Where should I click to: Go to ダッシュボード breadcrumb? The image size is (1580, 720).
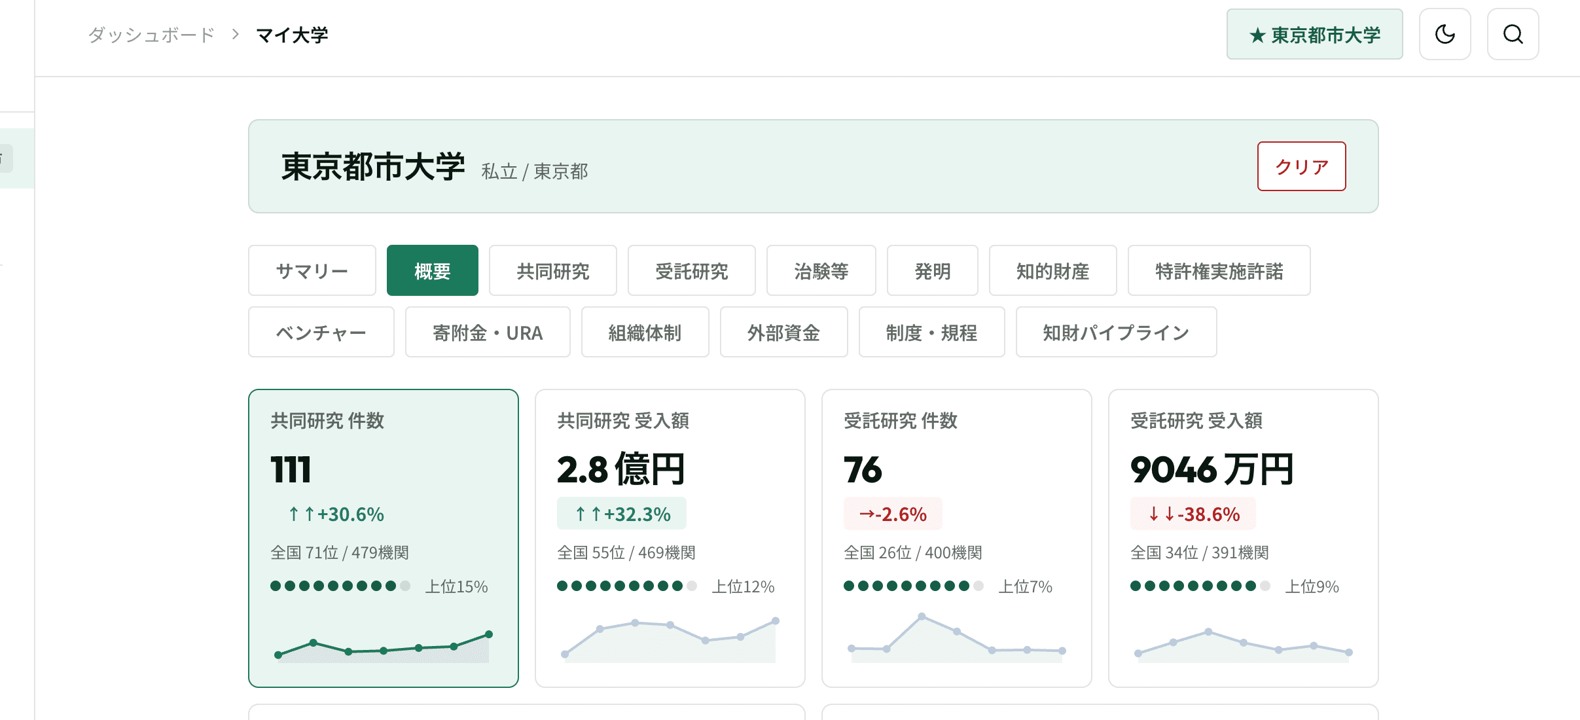click(151, 35)
